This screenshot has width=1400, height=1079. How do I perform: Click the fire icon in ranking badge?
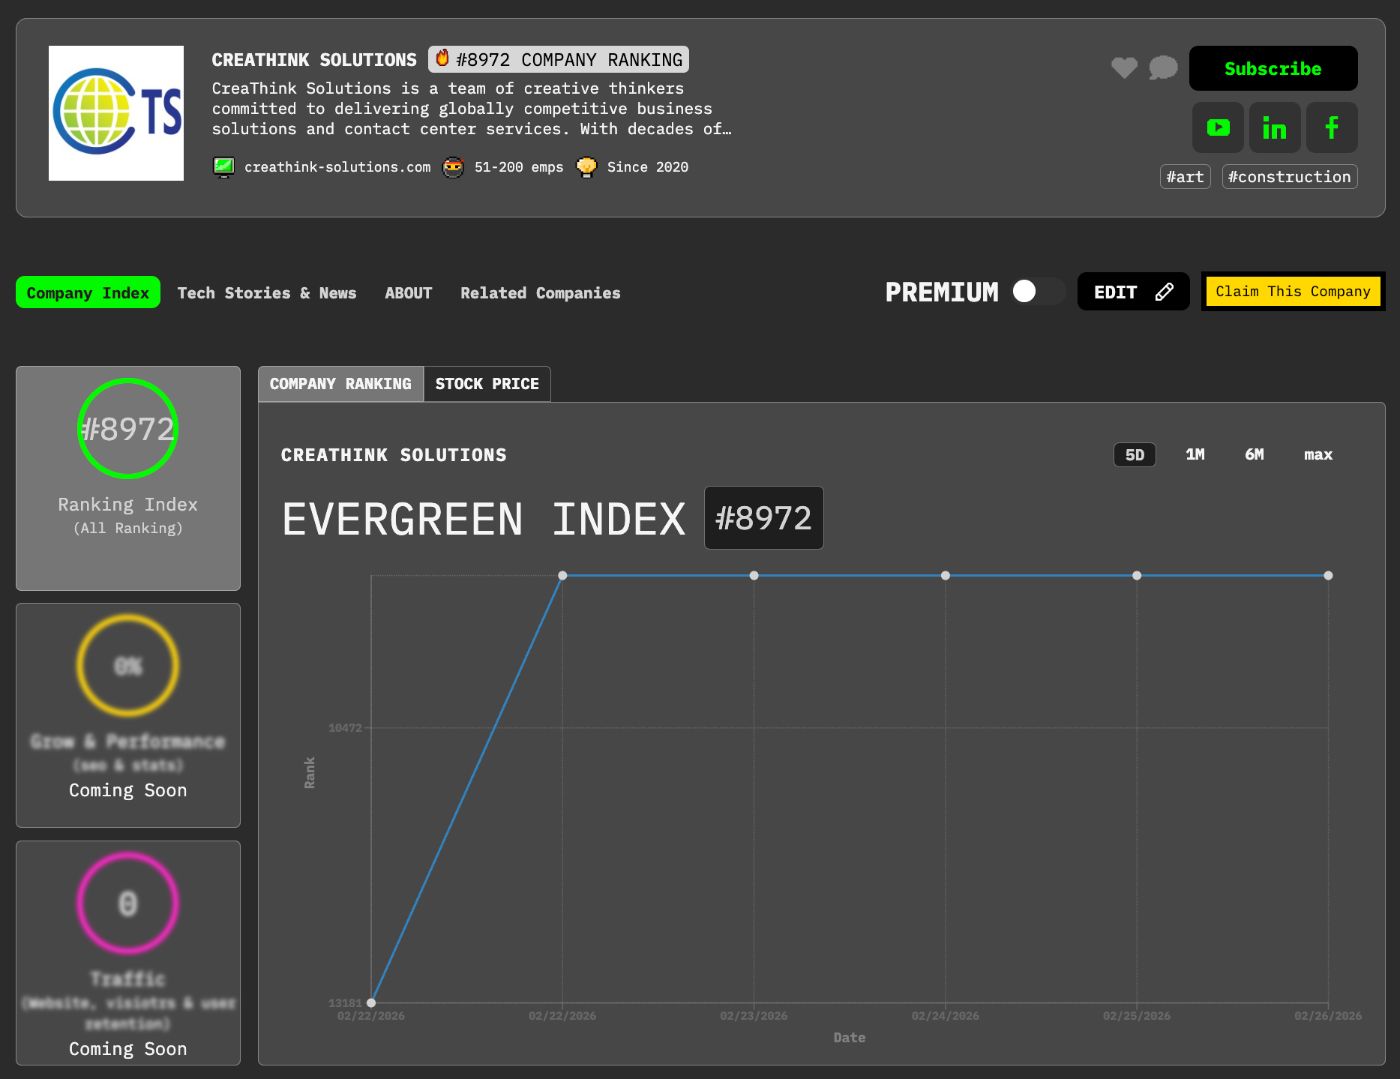click(x=442, y=59)
